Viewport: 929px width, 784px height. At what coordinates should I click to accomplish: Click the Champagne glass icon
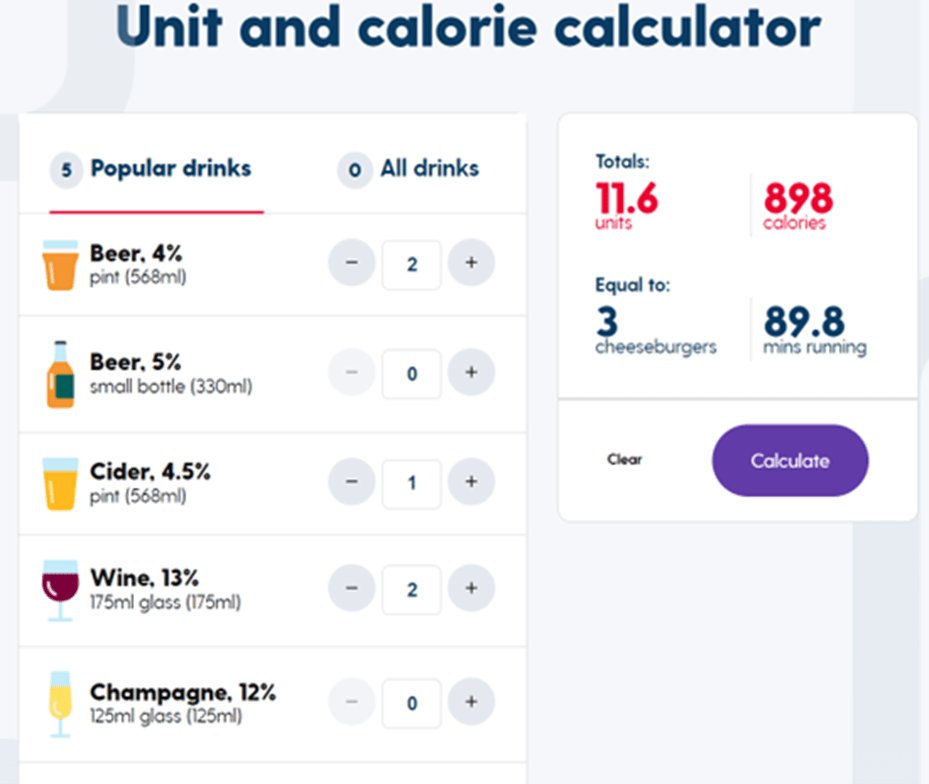tap(60, 704)
